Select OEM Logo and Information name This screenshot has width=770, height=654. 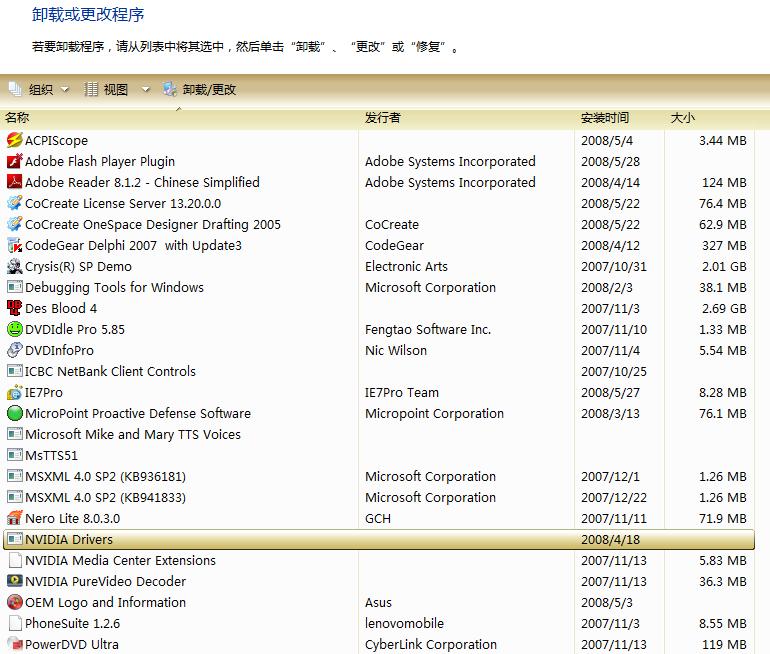coord(106,602)
